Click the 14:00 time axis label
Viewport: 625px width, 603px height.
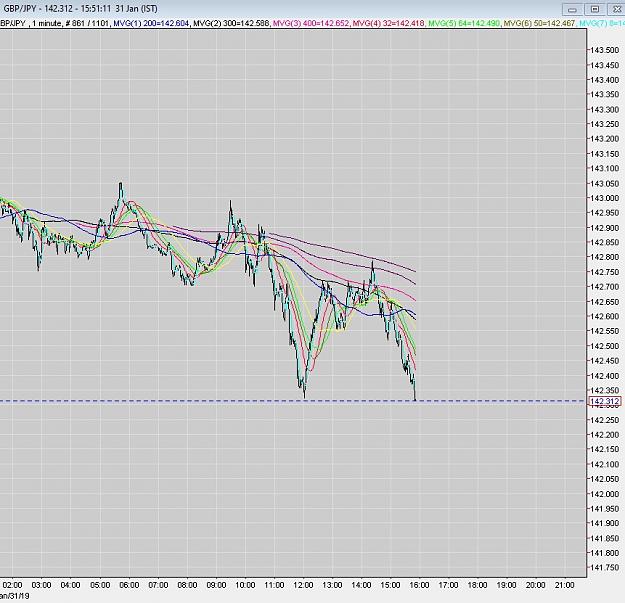pos(362,585)
